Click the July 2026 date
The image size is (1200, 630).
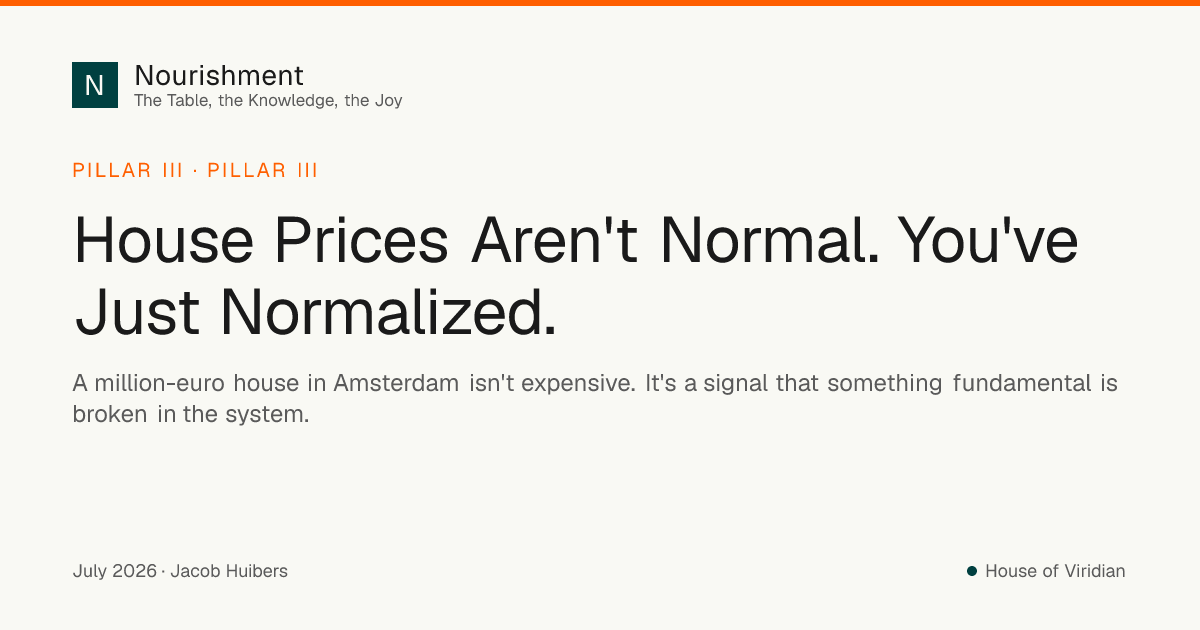pyautogui.click(x=115, y=571)
